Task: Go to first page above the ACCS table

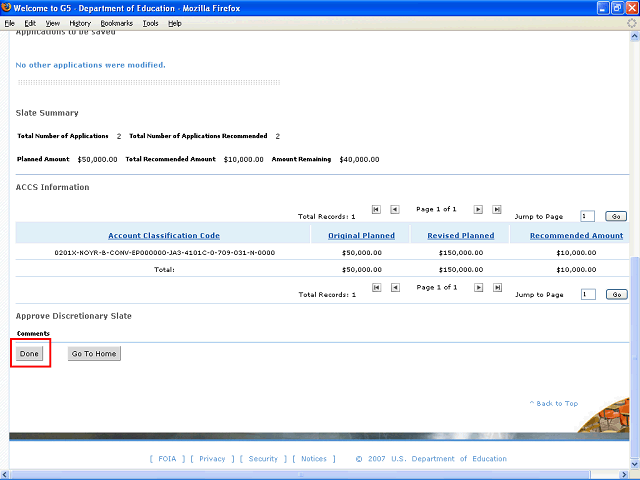Action: pyautogui.click(x=376, y=209)
